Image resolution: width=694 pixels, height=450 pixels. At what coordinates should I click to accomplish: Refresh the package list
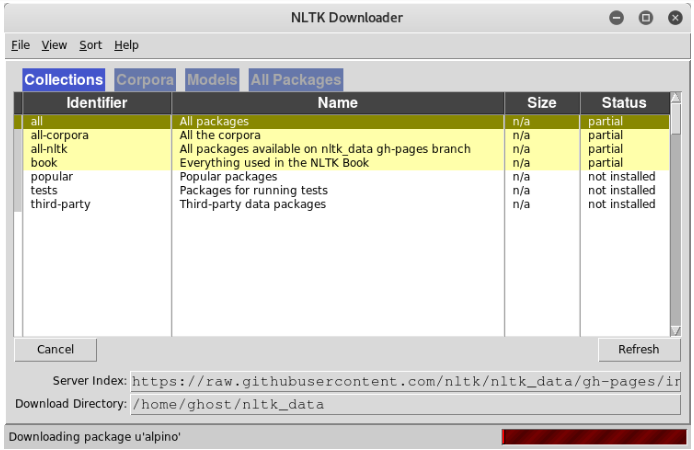(639, 350)
